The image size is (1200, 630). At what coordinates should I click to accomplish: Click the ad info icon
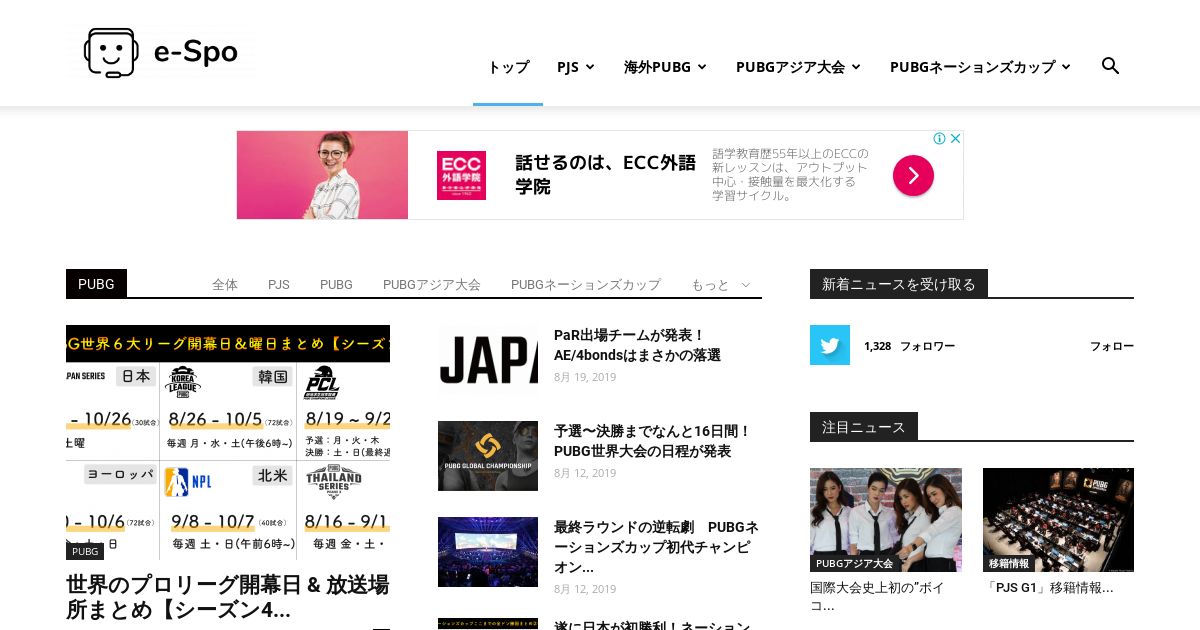click(940, 139)
